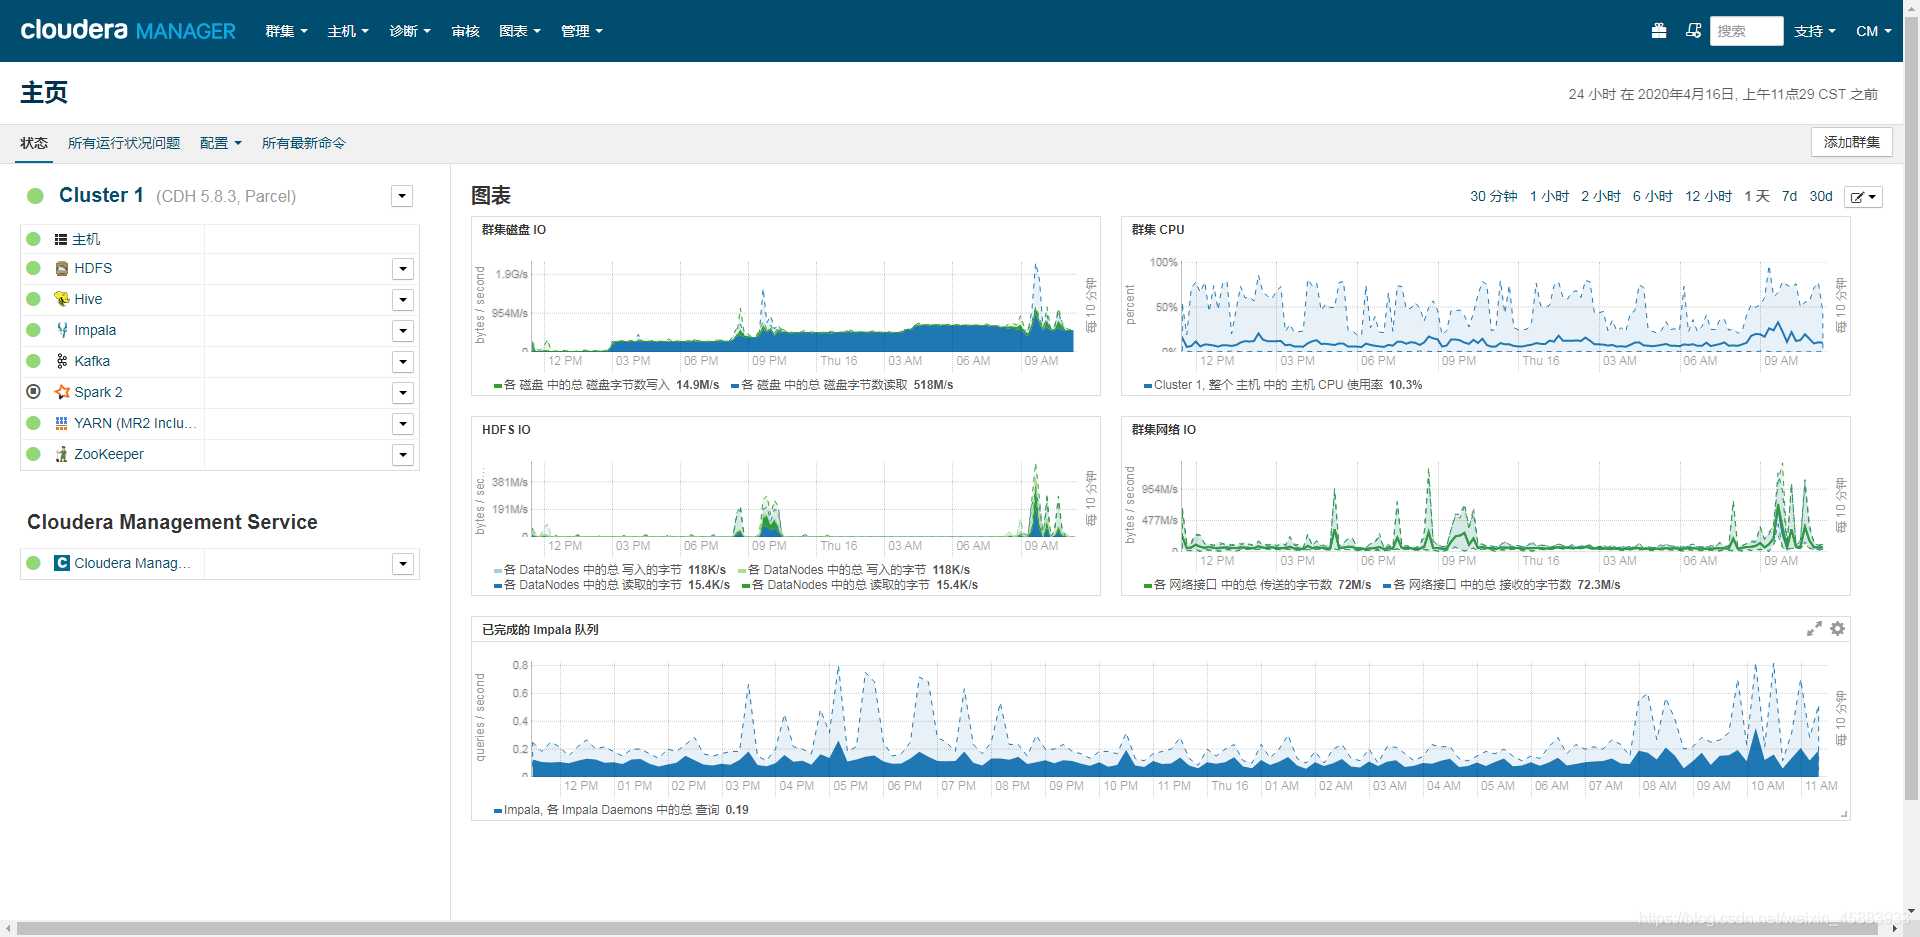Viewport: 1920px width, 937px height.
Task: Click the Cloudera Management Service icon
Action: (62, 563)
